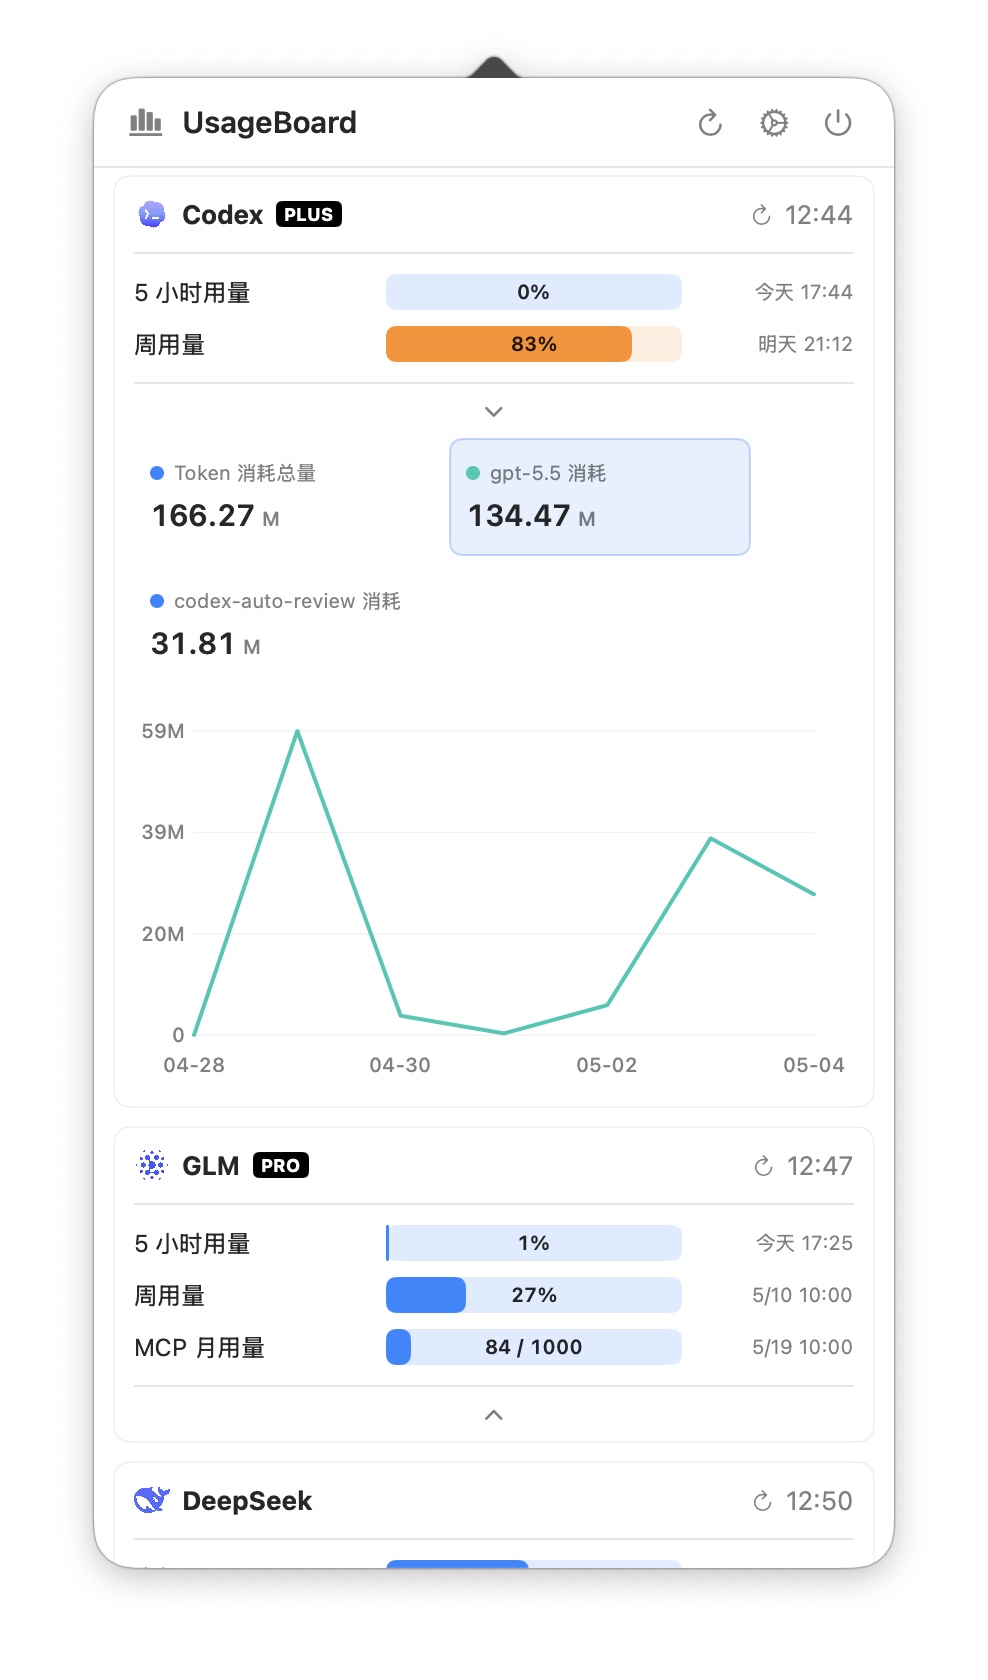Click the Codex 周用量 label

pyautogui.click(x=170, y=345)
